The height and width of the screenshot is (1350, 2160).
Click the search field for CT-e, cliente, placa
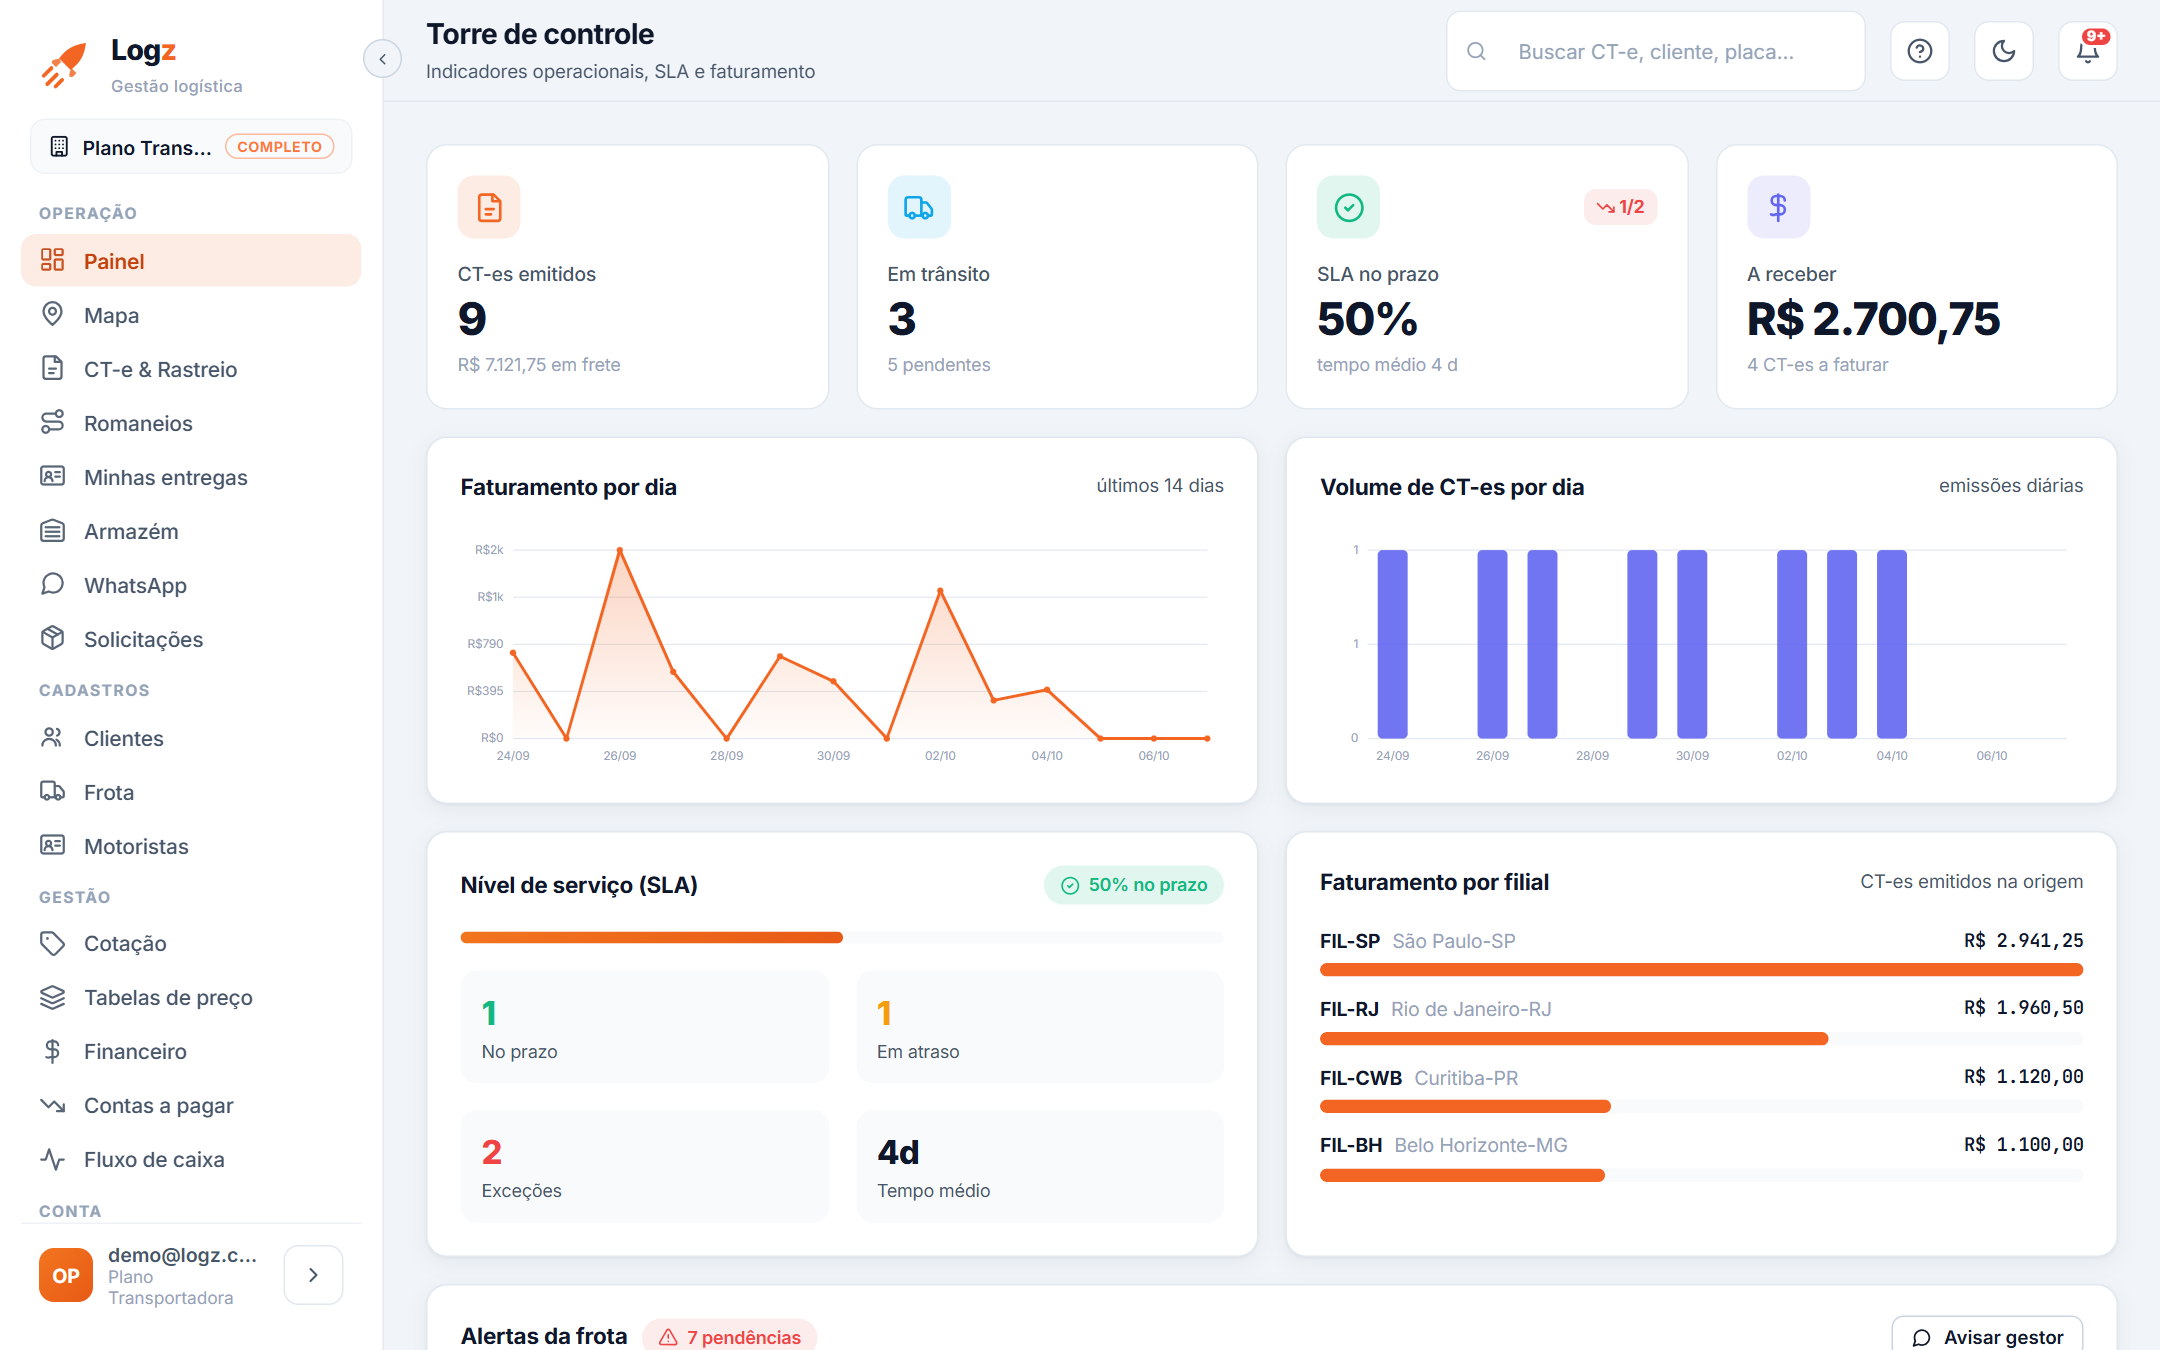(x=1655, y=51)
